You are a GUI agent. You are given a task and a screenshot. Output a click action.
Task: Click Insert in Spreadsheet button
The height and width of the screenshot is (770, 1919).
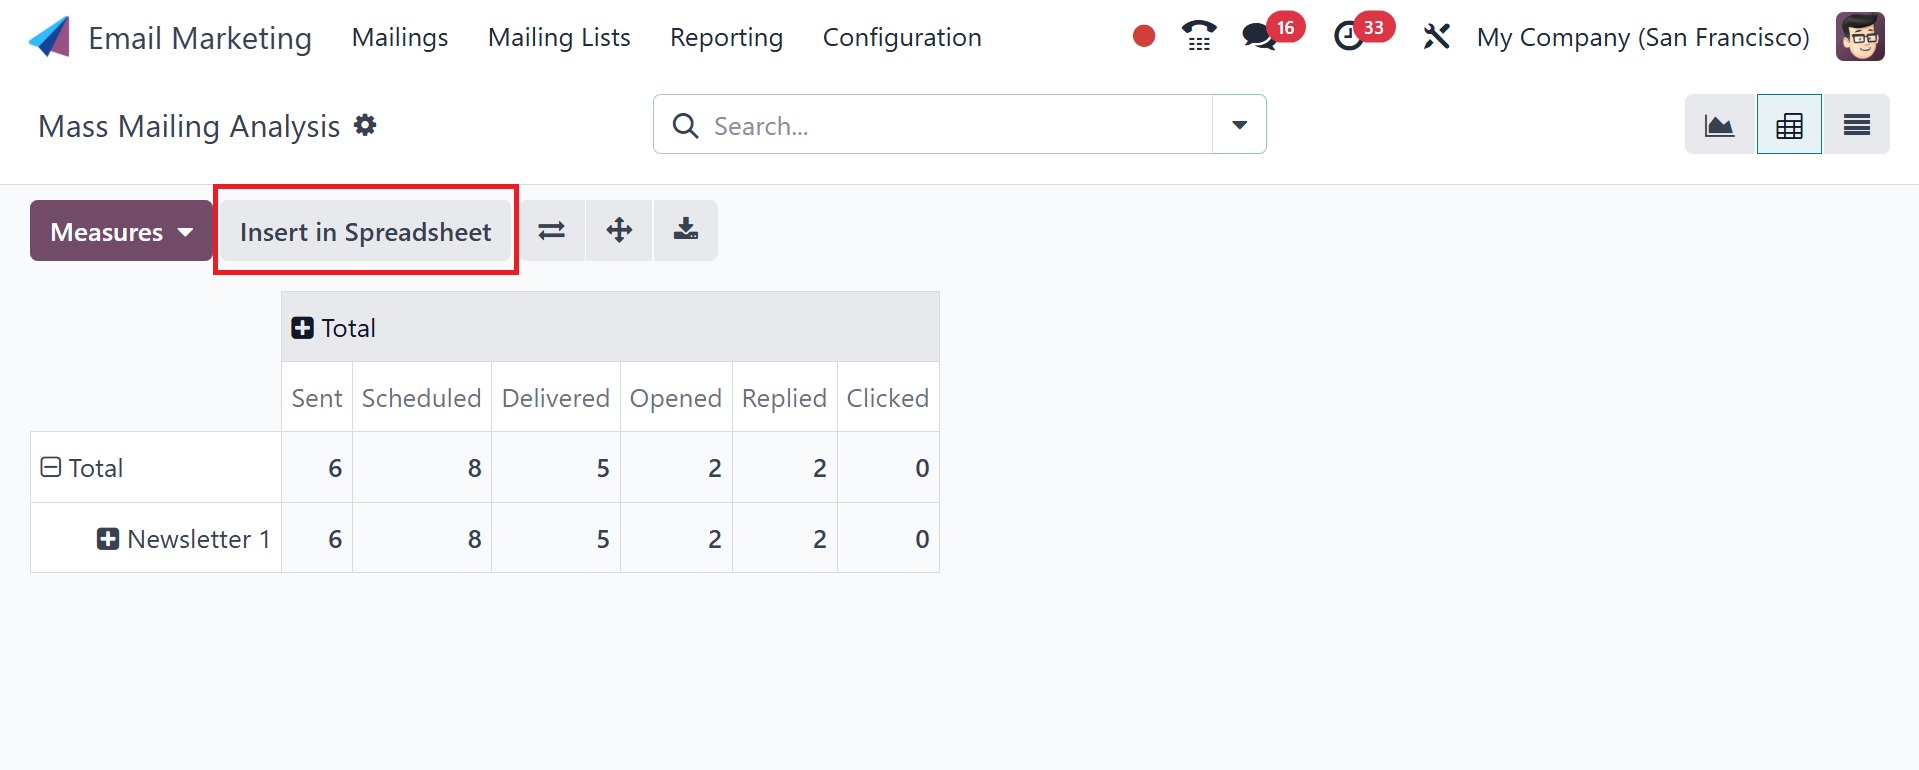365,232
